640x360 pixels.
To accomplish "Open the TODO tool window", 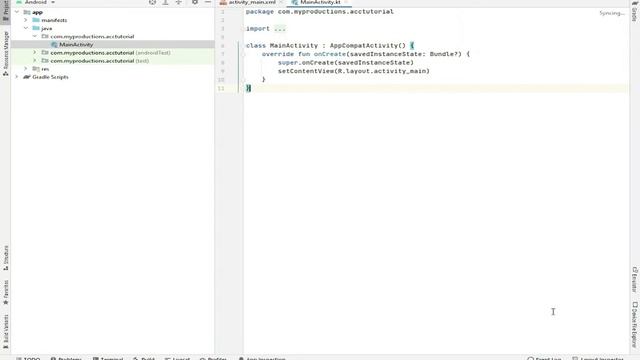I will coord(28,358).
